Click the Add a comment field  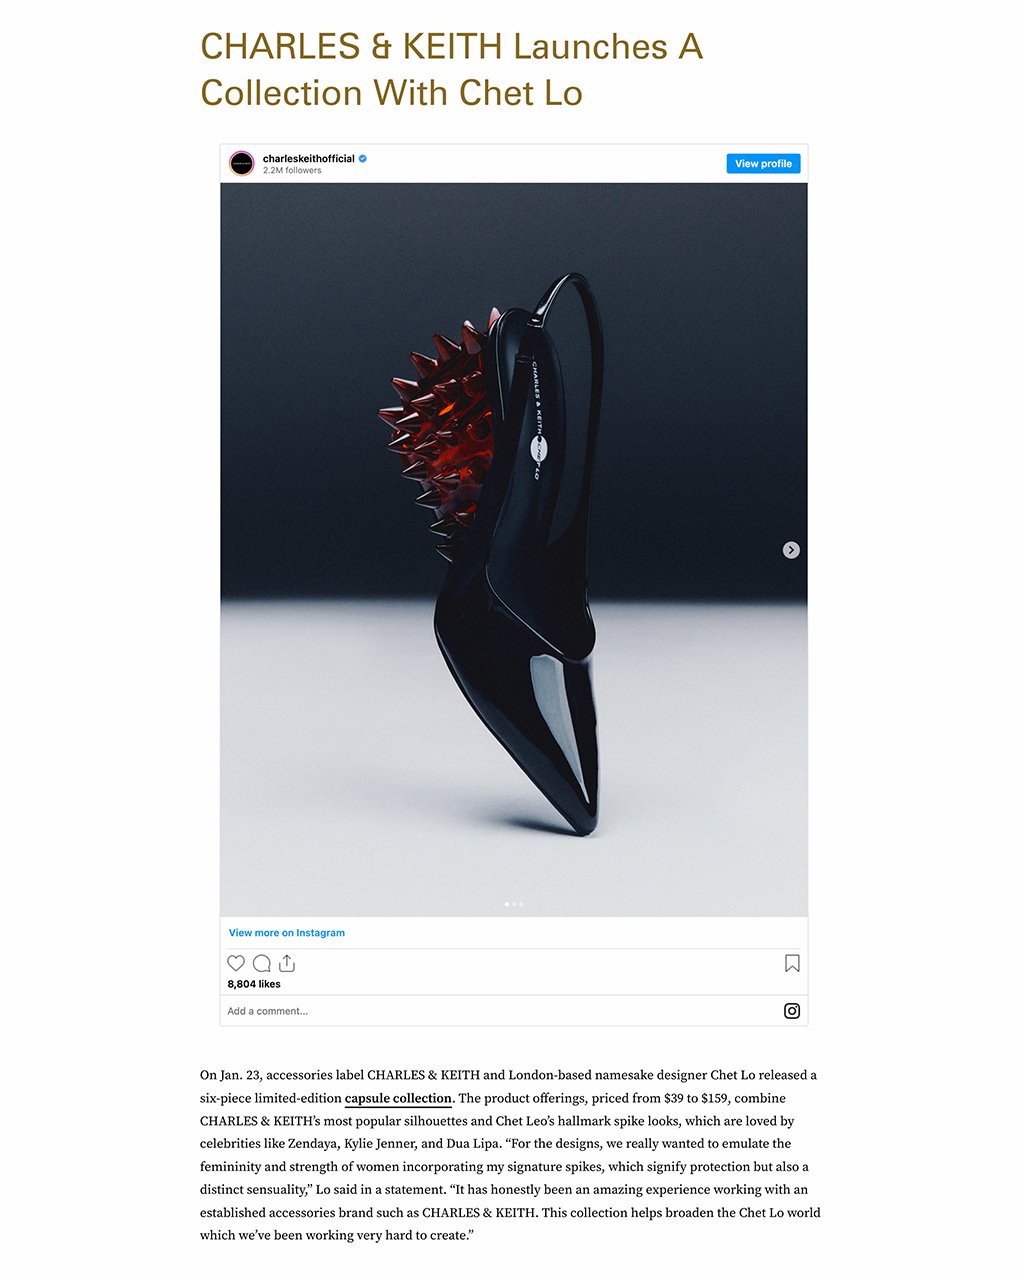point(500,1011)
